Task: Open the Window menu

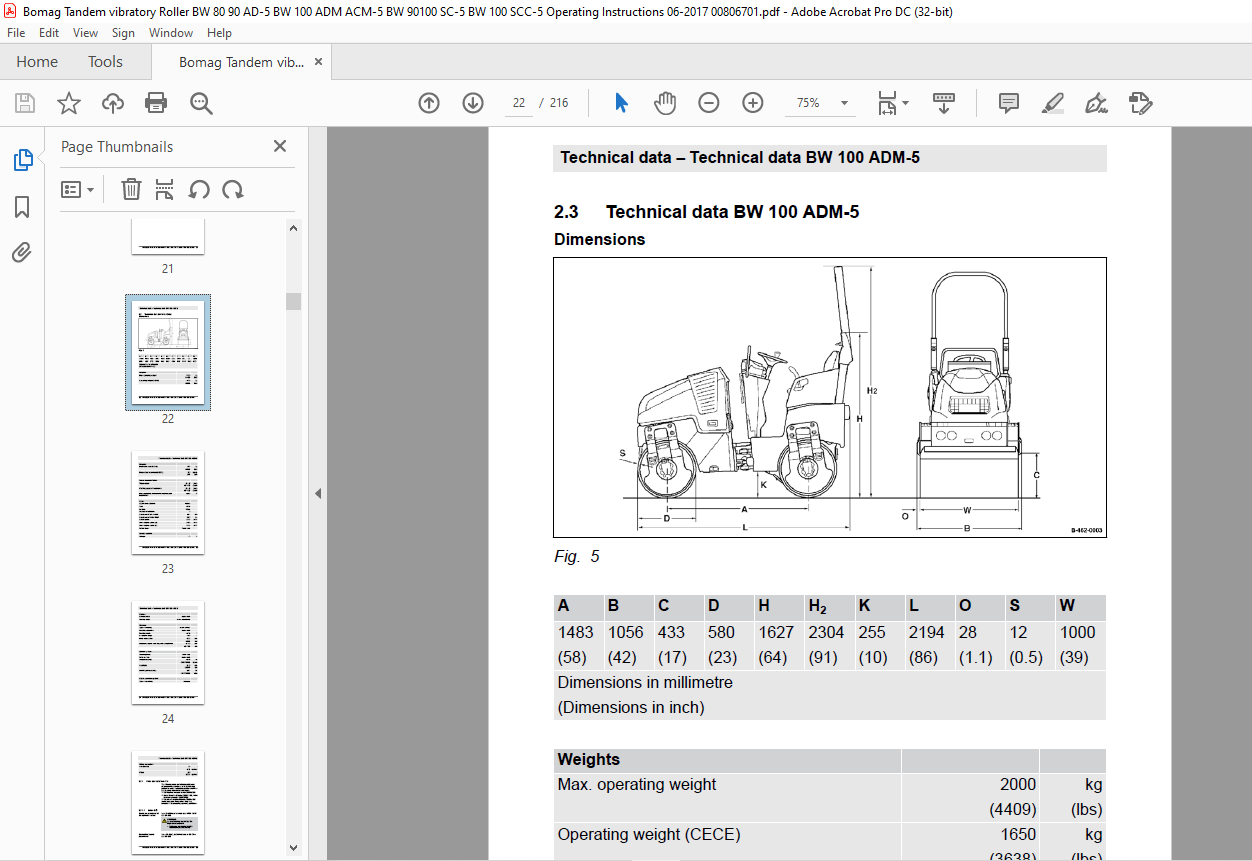Action: (x=171, y=33)
